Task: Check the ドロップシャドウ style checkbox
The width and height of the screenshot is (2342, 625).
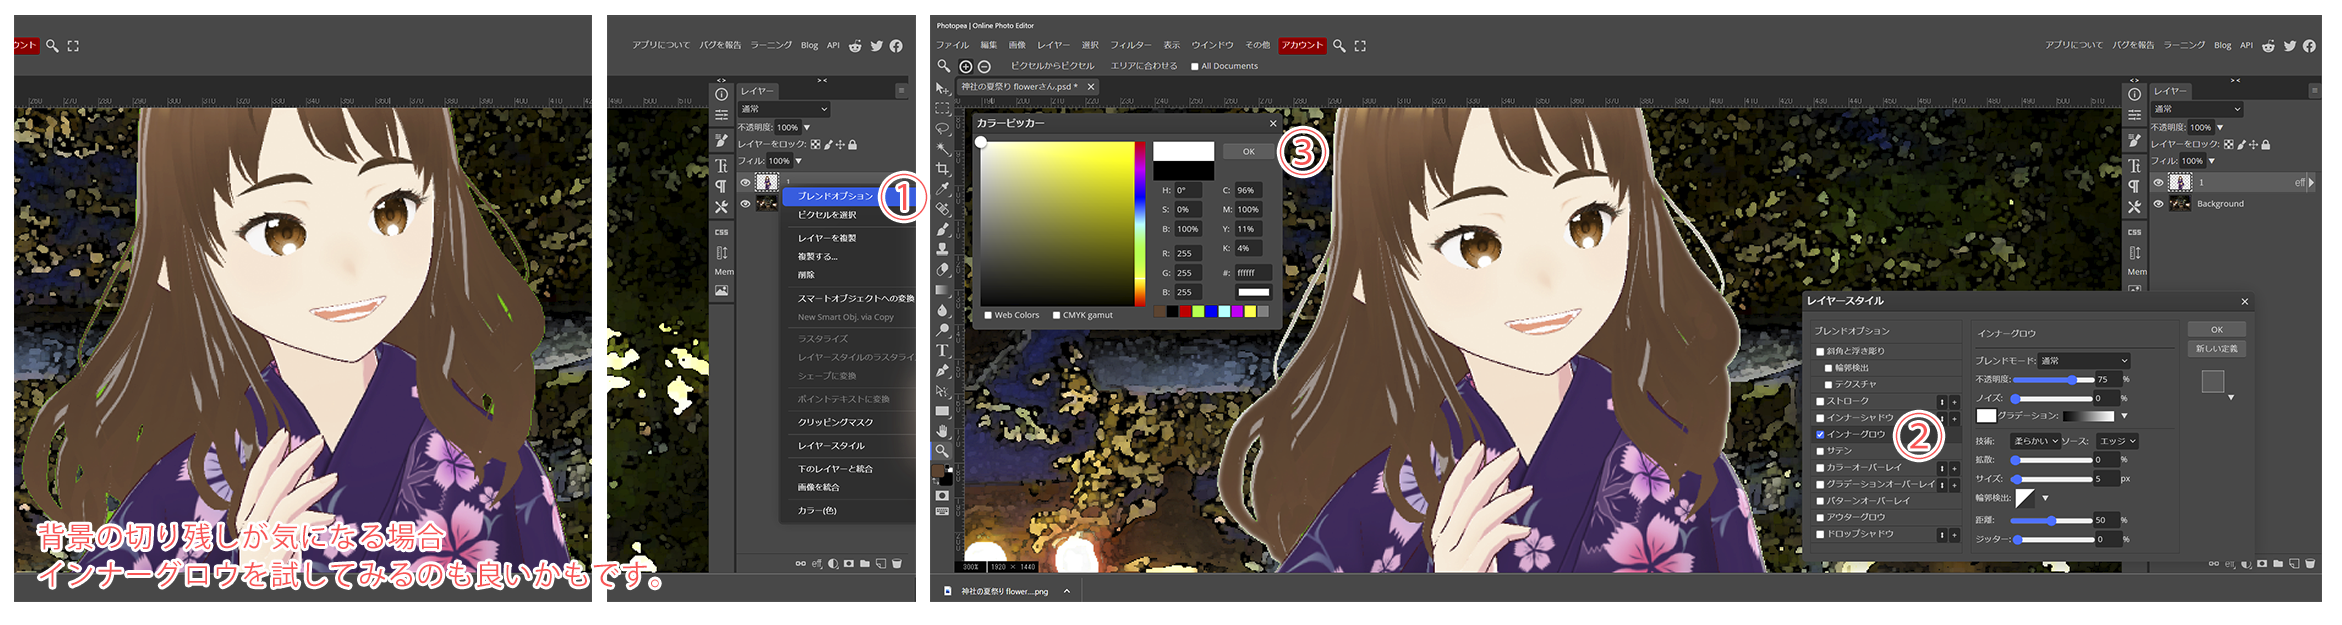Action: point(1820,534)
